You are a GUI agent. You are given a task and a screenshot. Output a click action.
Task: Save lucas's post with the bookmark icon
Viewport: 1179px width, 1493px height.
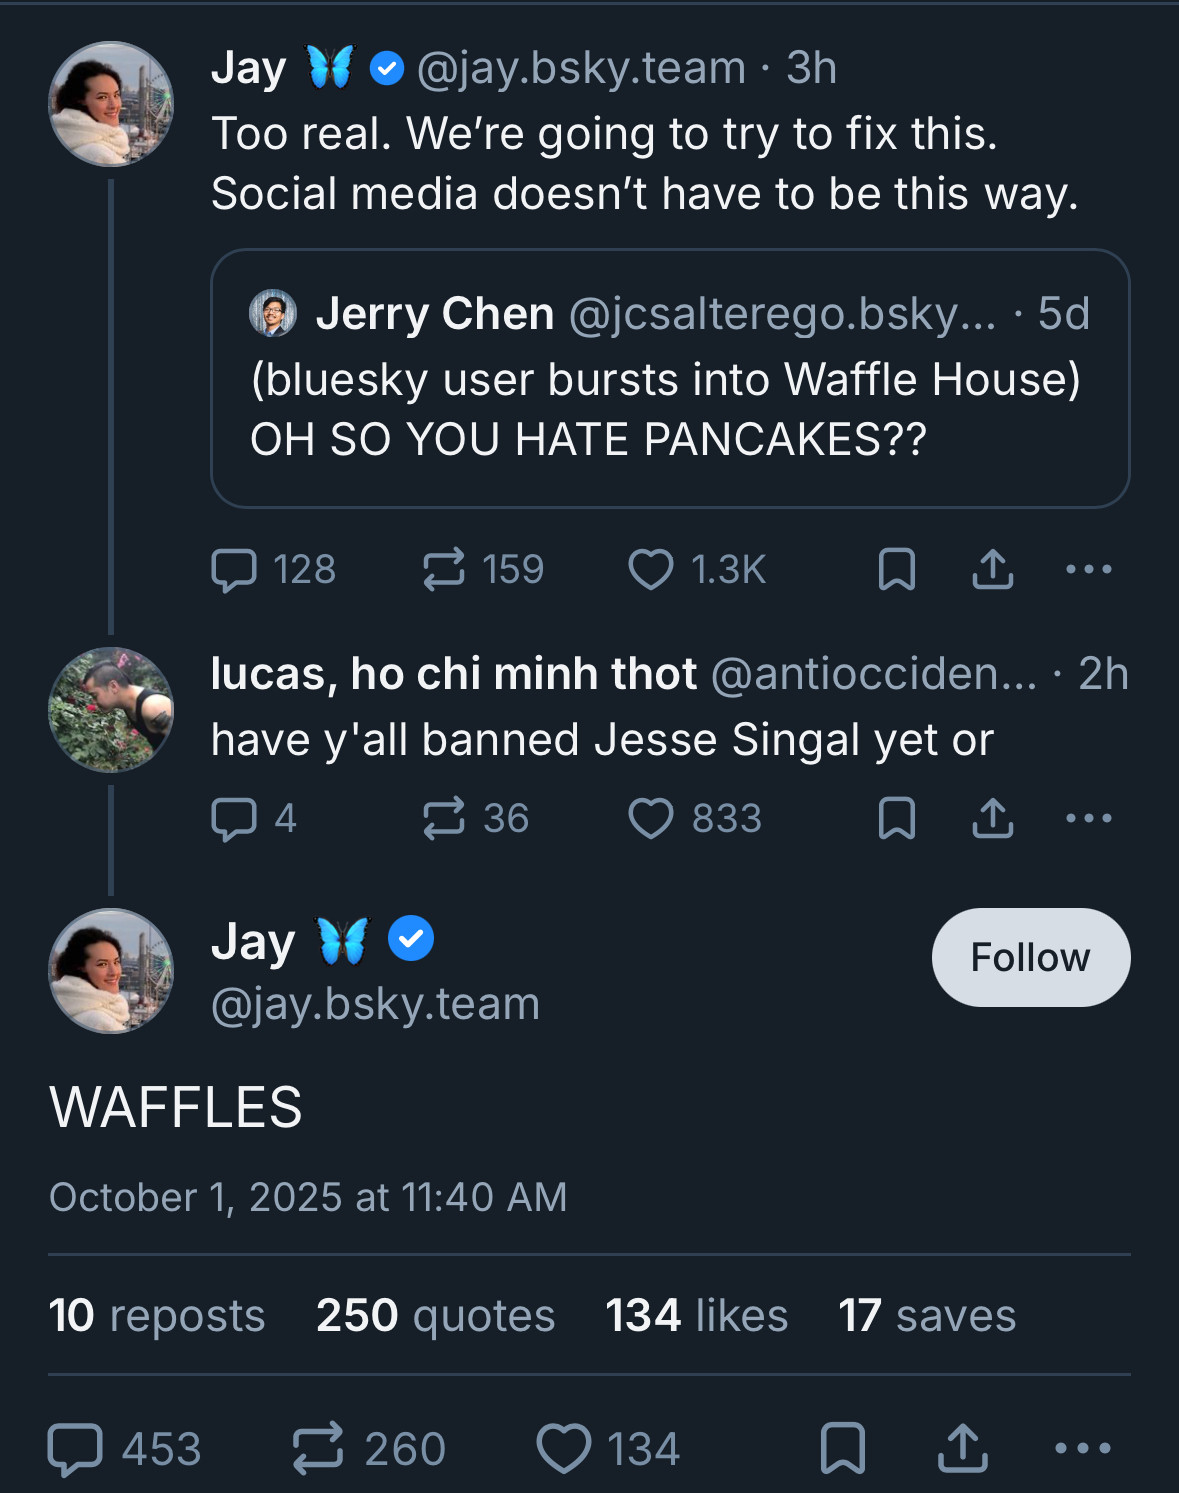[896, 819]
